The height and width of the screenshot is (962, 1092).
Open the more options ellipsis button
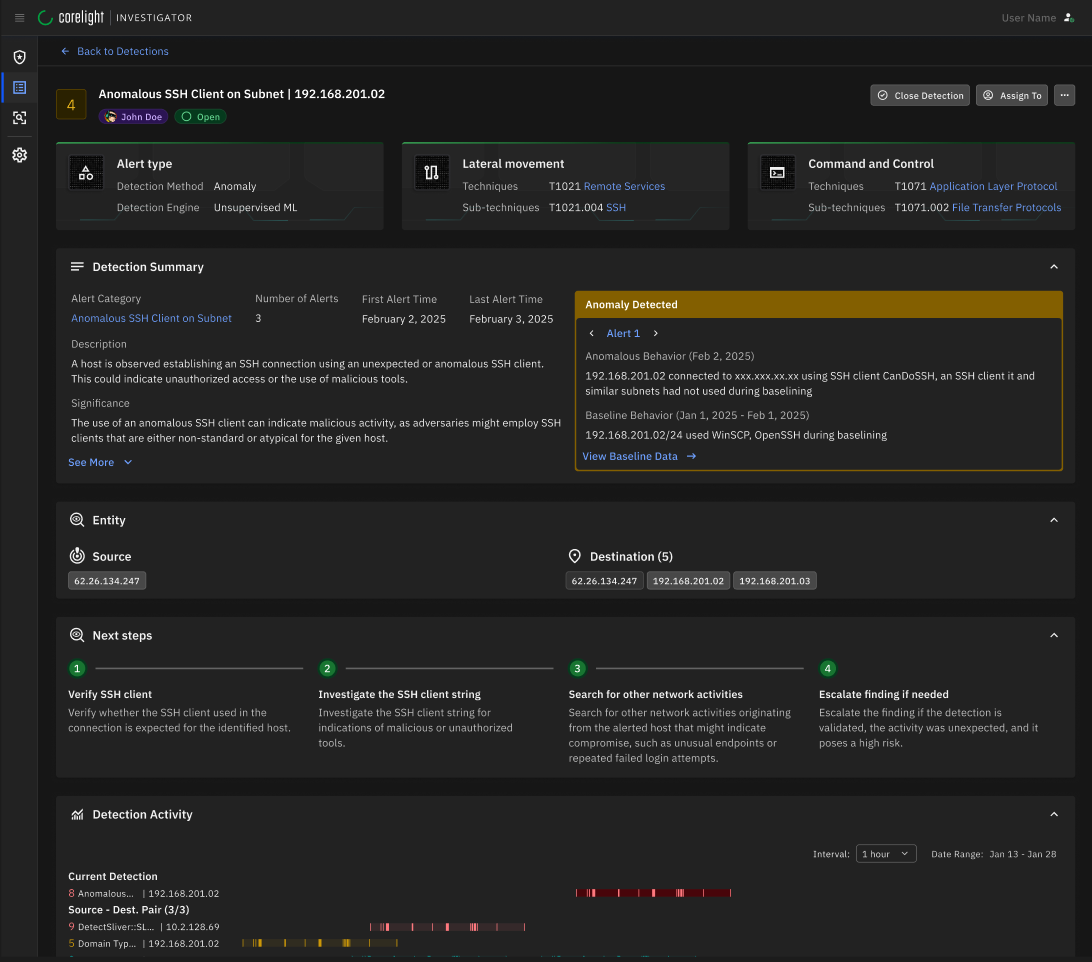pos(1064,95)
